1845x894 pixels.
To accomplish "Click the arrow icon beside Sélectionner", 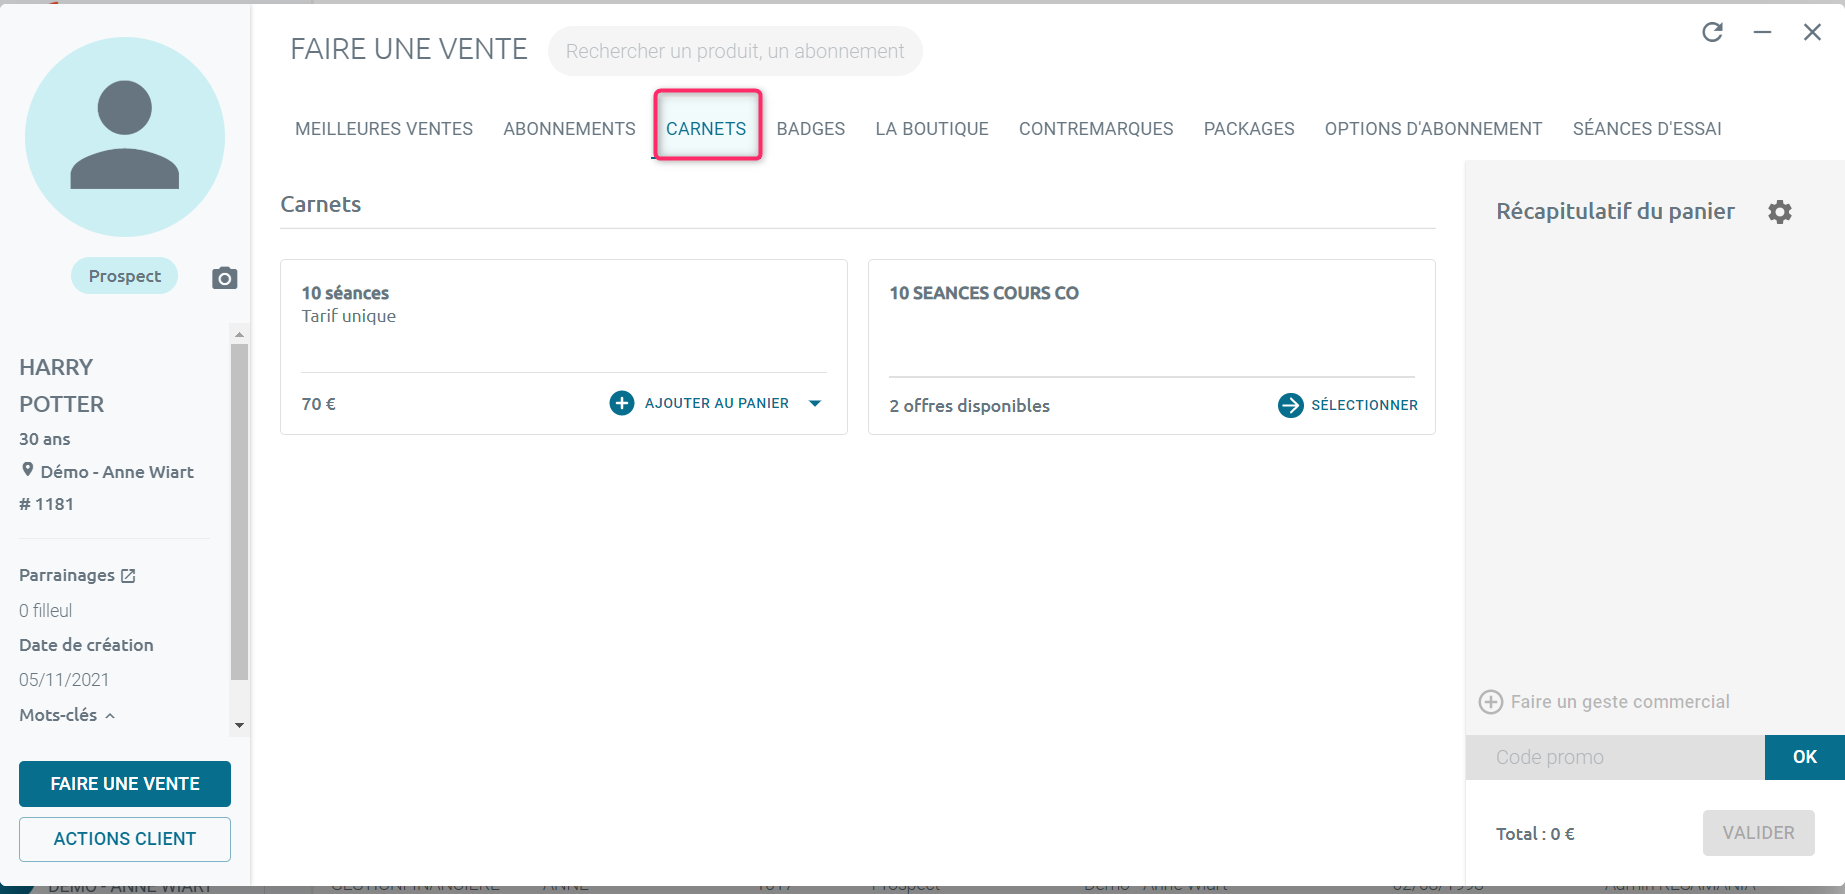I will pyautogui.click(x=1291, y=405).
